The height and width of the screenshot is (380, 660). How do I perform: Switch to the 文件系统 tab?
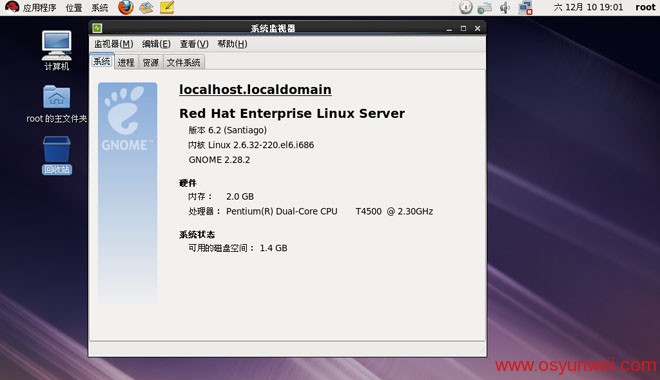point(184,62)
